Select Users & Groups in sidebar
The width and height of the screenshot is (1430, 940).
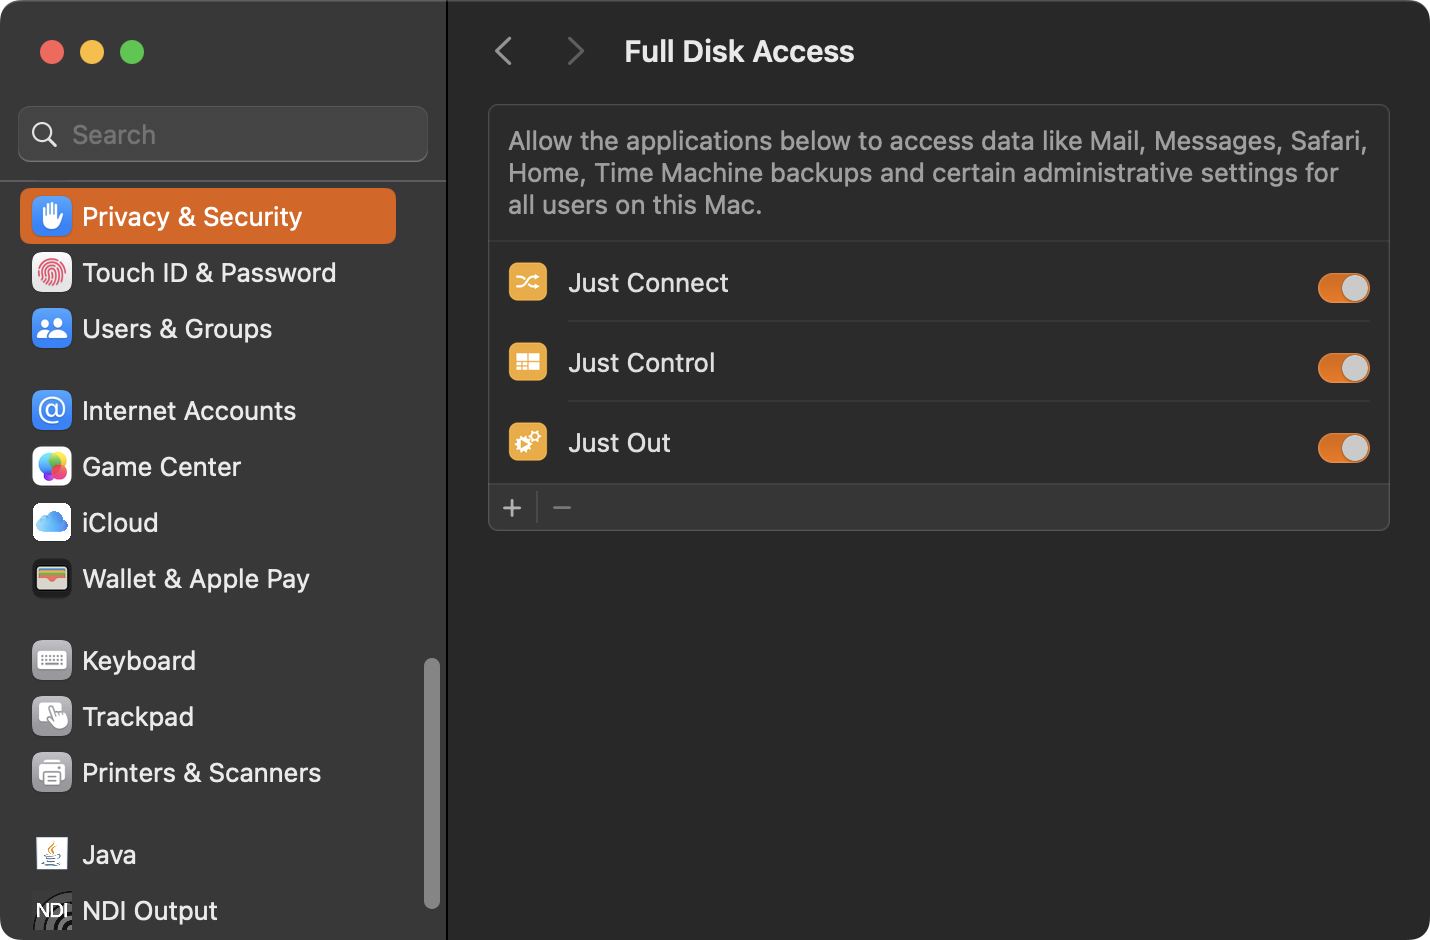click(208, 328)
